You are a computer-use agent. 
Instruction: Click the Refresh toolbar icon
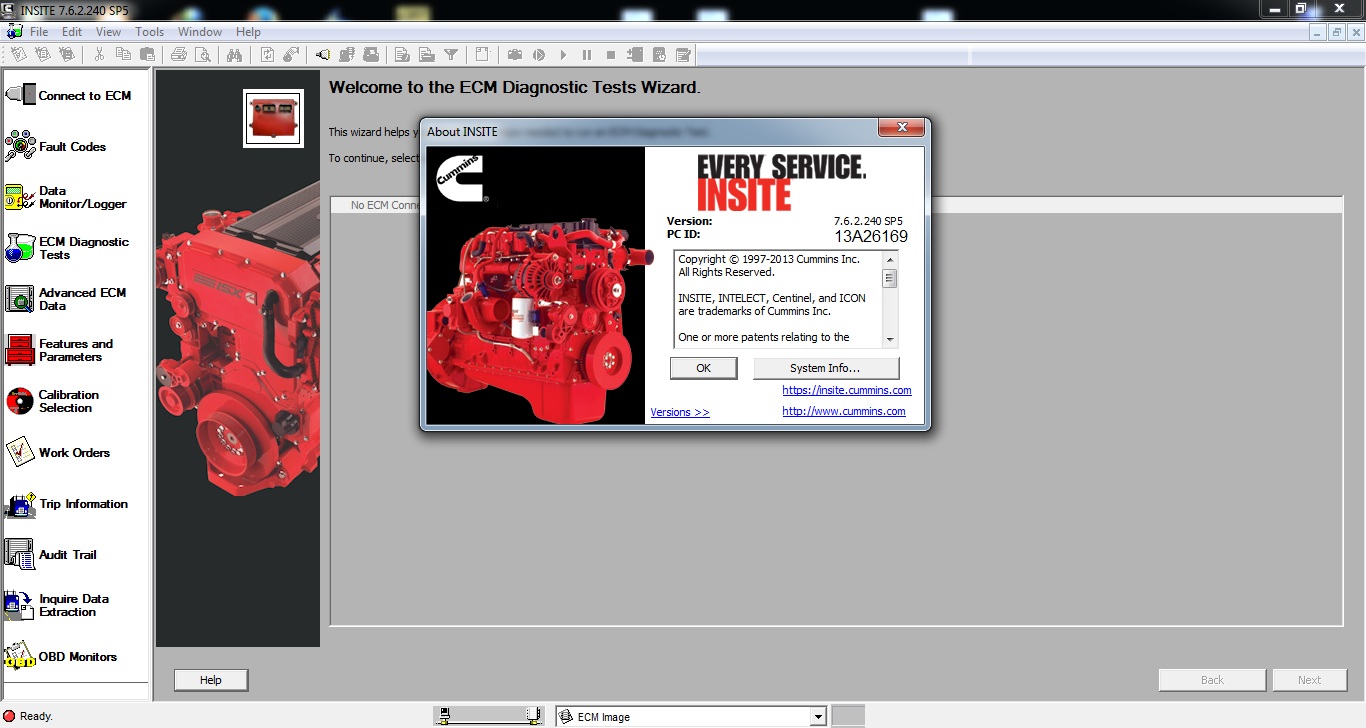click(267, 55)
